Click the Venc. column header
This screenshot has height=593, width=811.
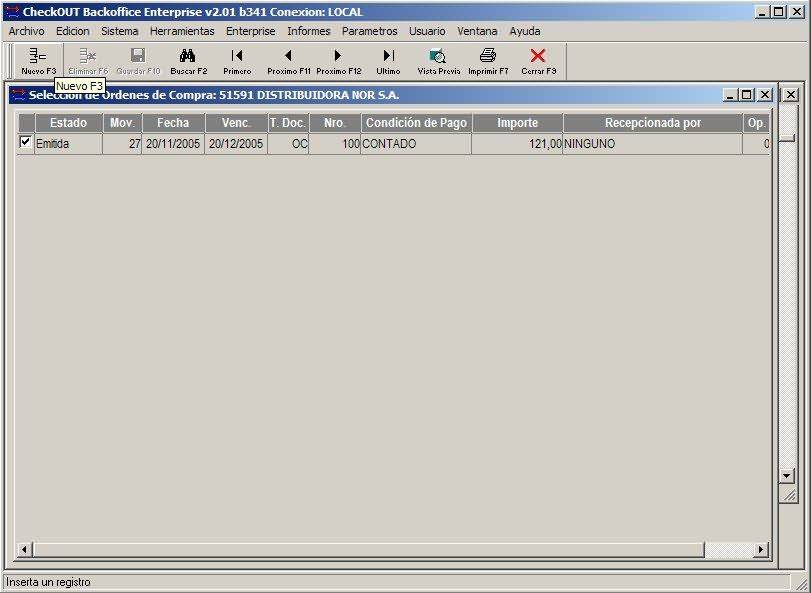pyautogui.click(x=236, y=123)
